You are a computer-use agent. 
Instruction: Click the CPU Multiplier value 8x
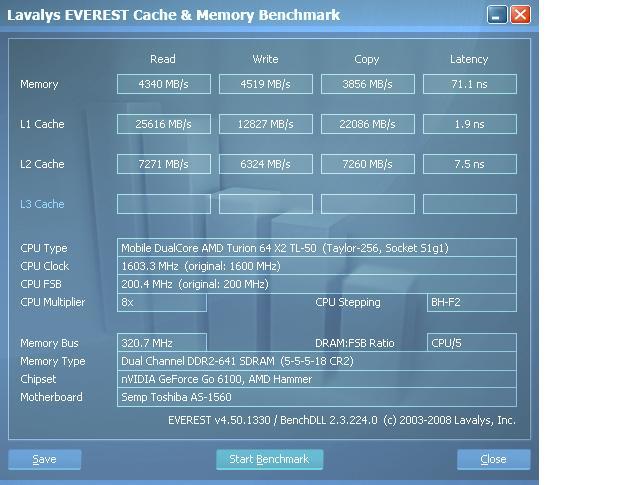pos(162,303)
